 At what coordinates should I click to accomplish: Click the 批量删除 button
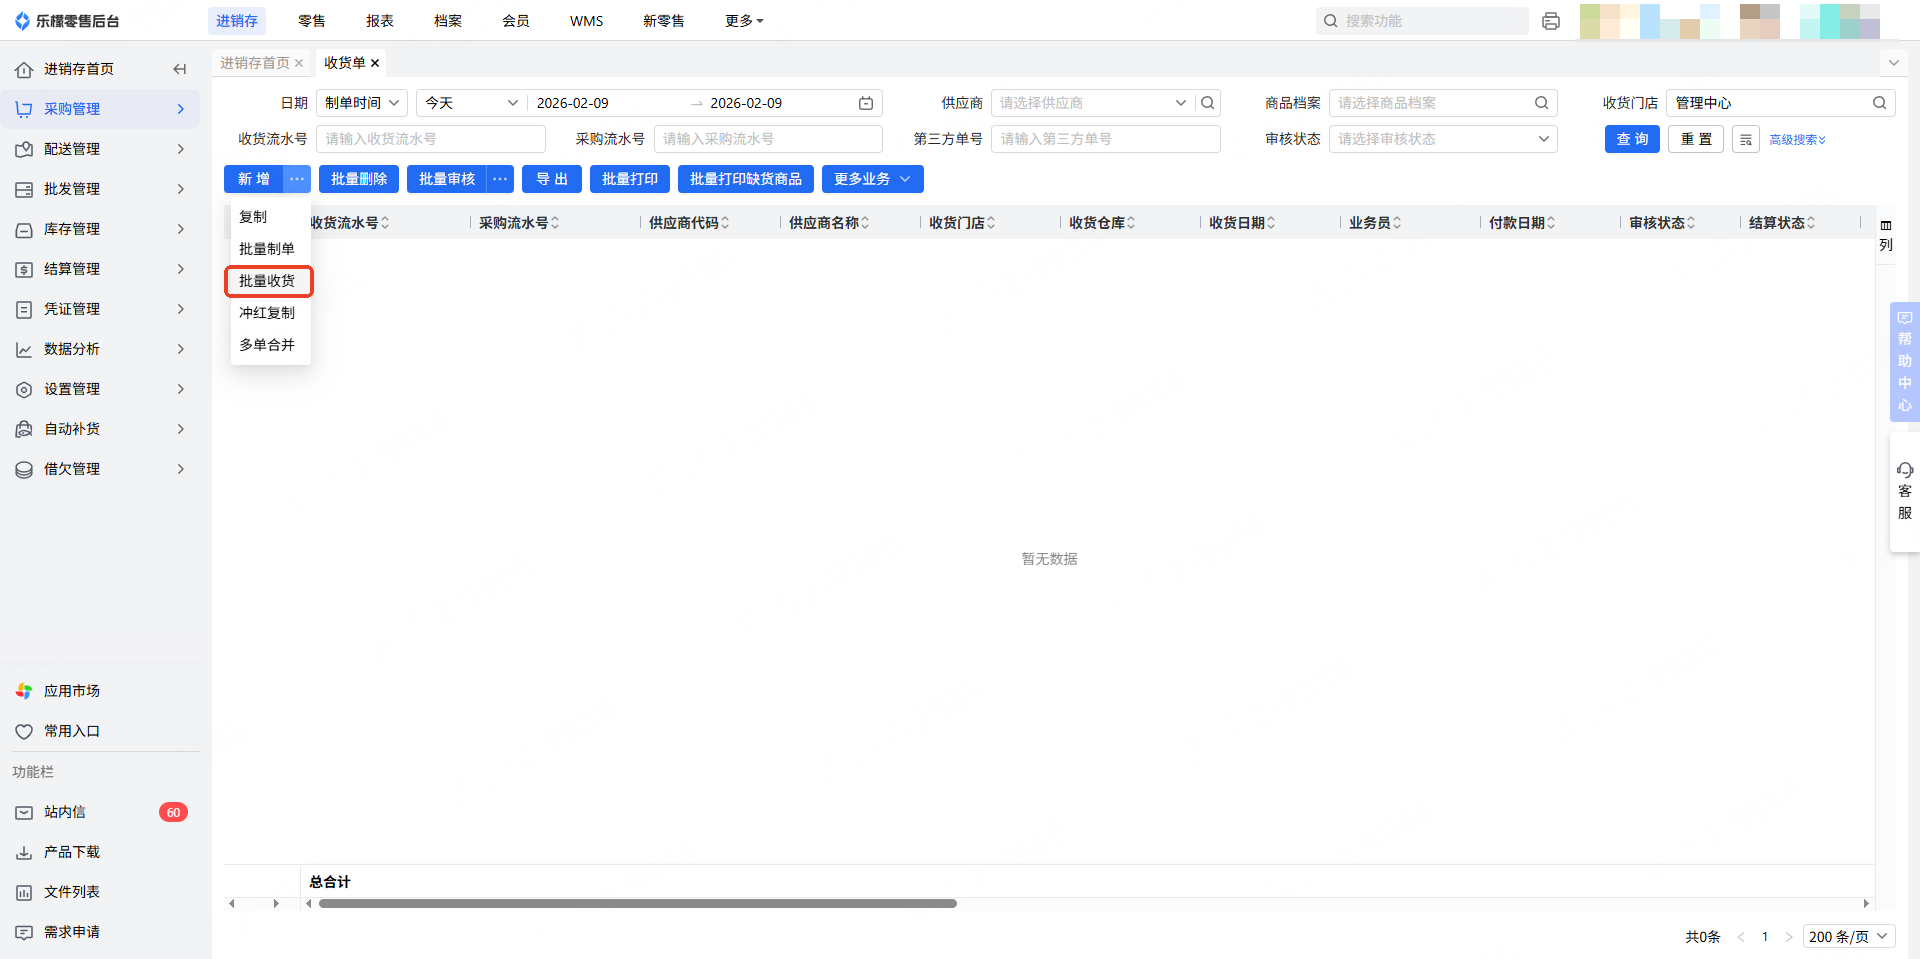[x=359, y=179]
